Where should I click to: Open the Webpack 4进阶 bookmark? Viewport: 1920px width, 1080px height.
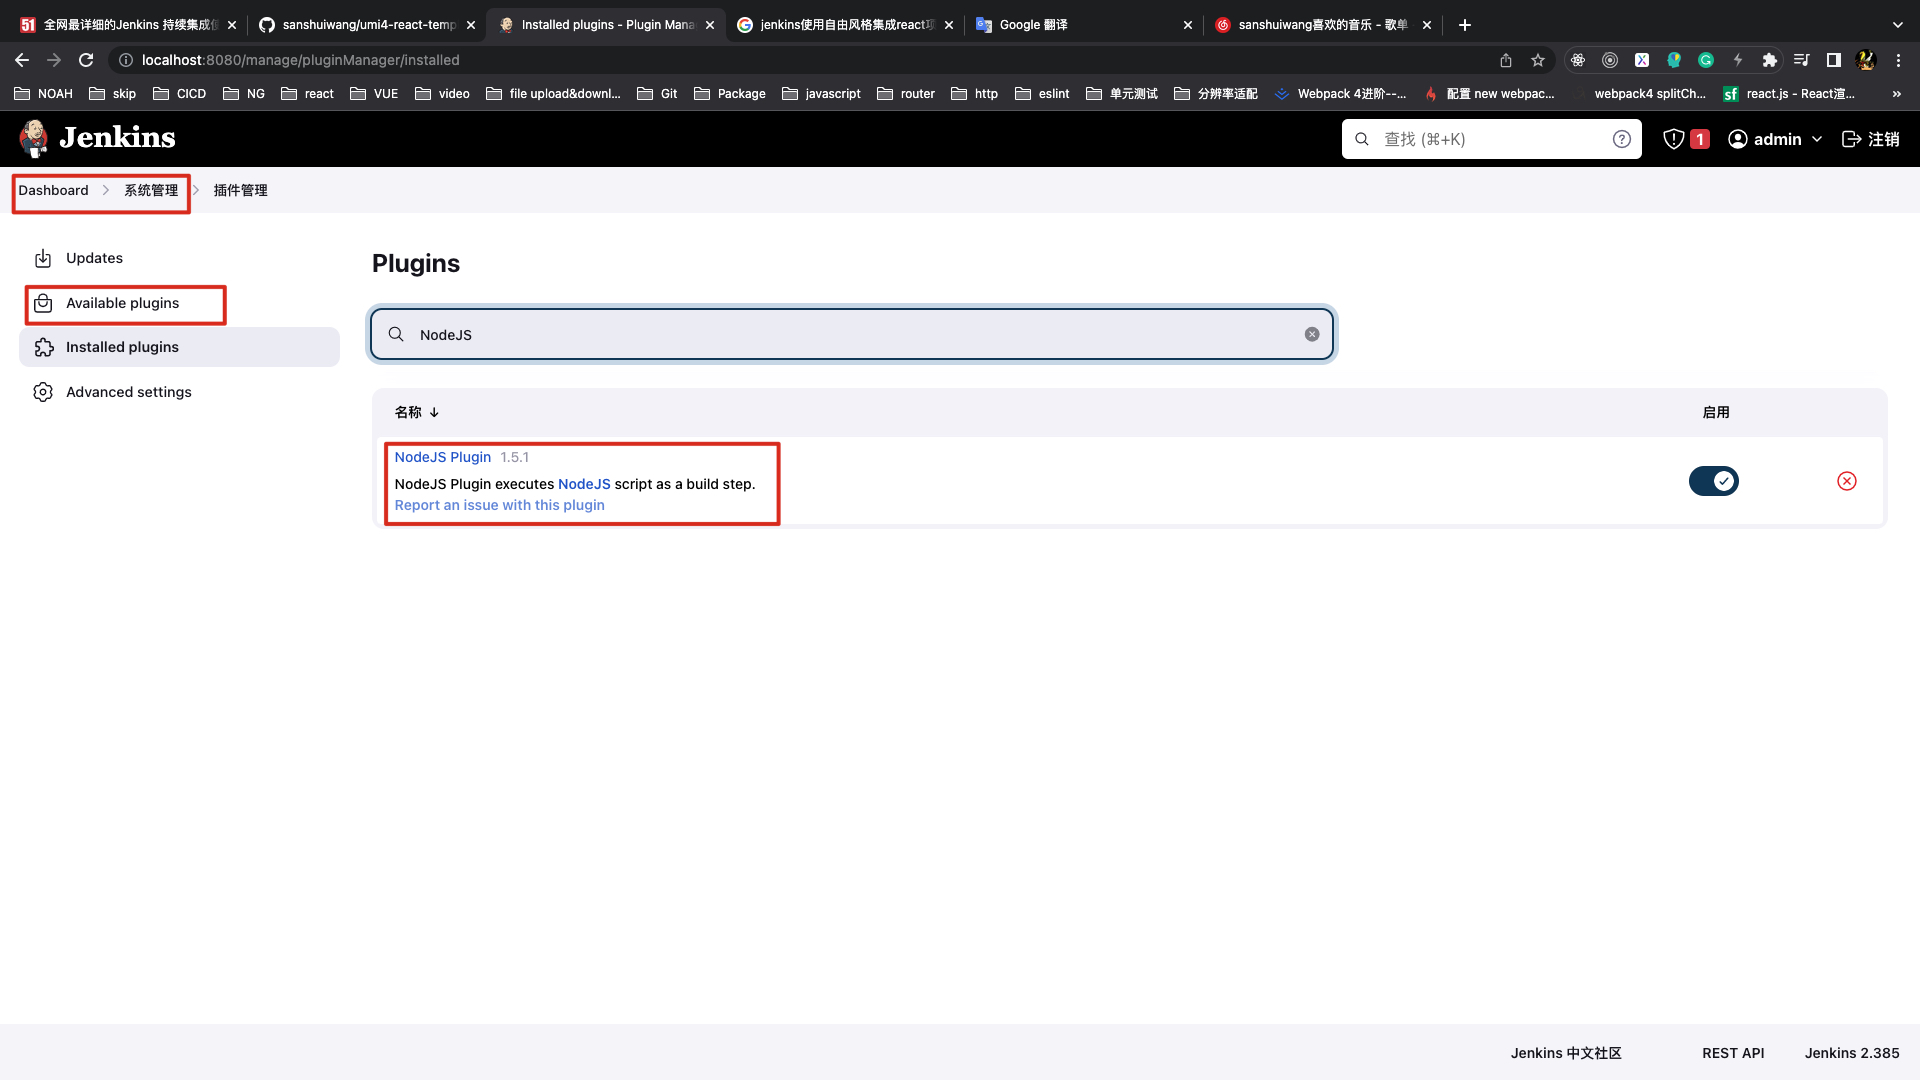[1340, 93]
